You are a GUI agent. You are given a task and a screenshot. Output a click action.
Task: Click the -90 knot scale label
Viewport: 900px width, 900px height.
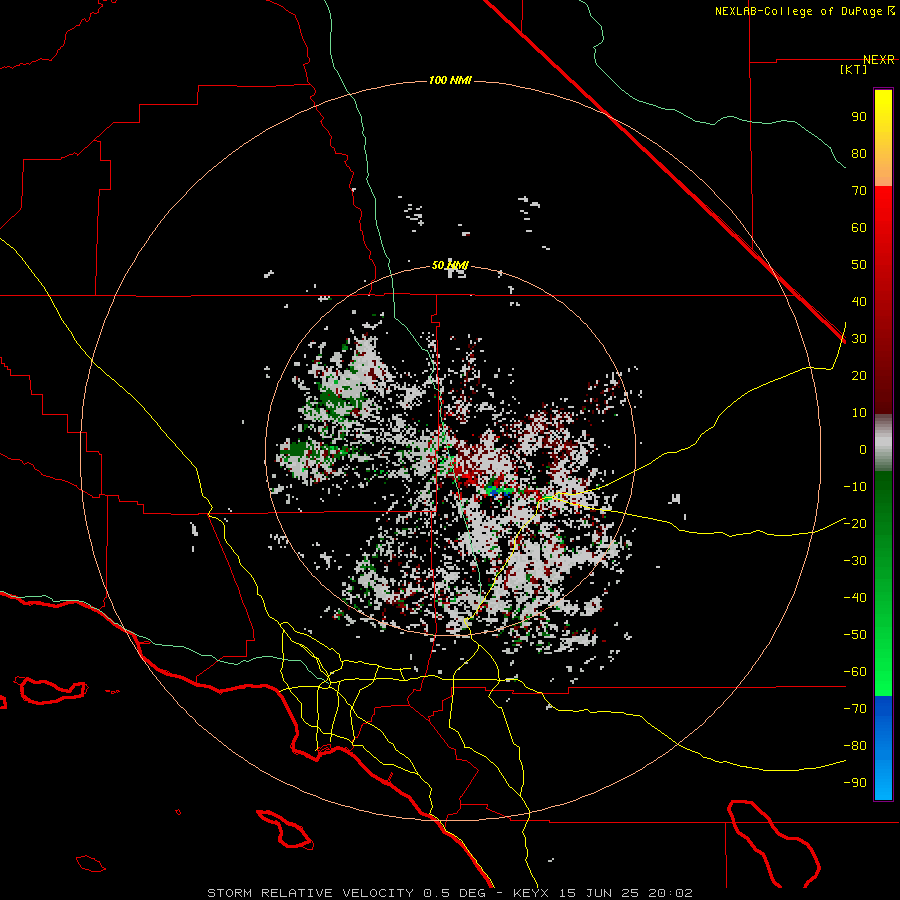coord(855,783)
